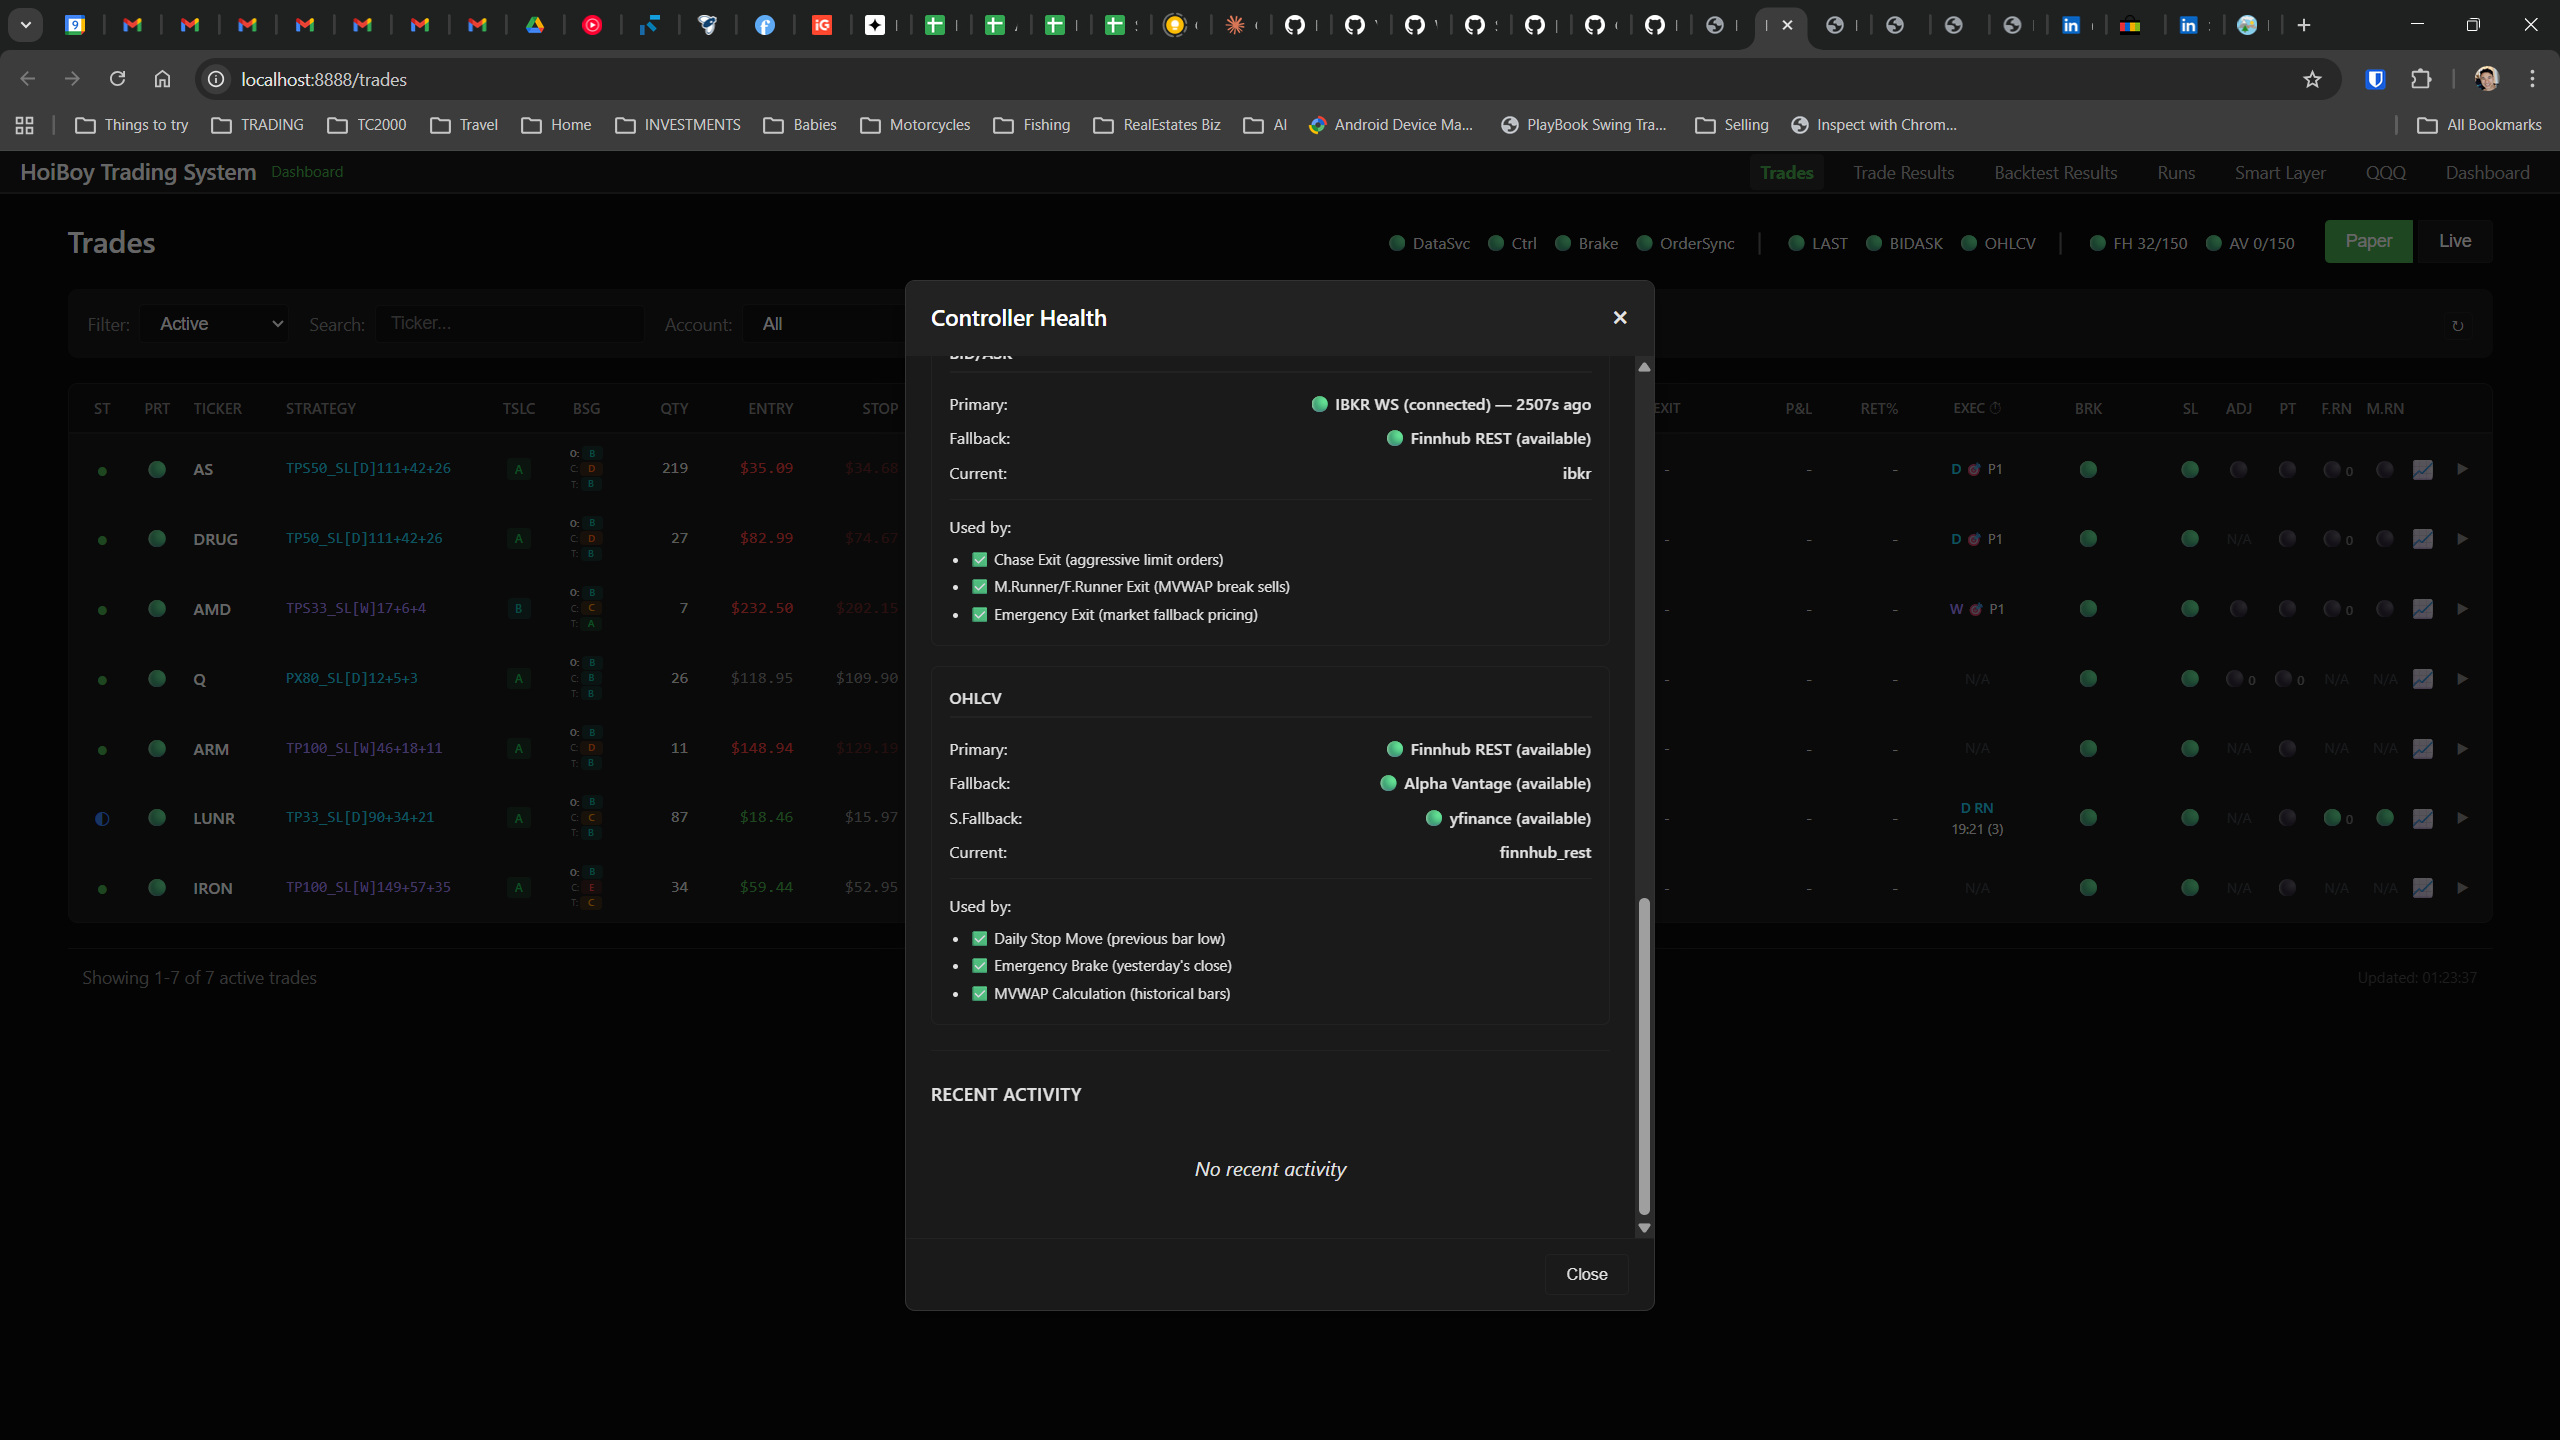Expand the All Bookmarks folder
The height and width of the screenshot is (1440, 2560).
pyautogui.click(x=2479, y=125)
